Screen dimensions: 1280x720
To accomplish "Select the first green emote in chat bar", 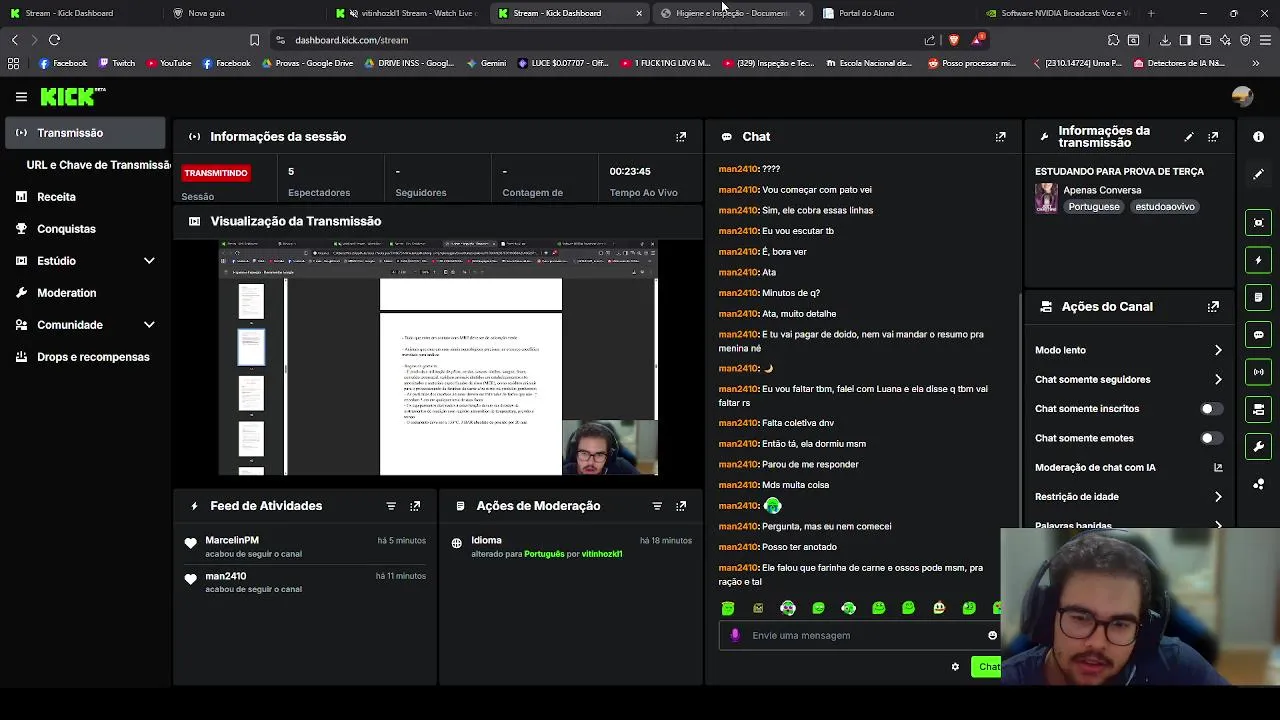I will click(x=728, y=608).
